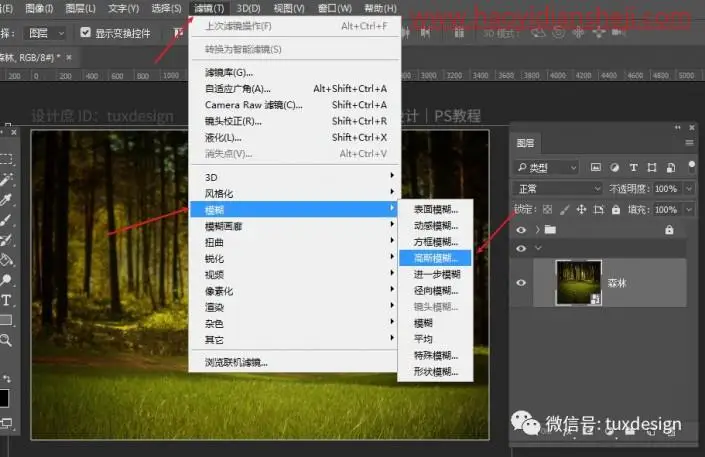The height and width of the screenshot is (457, 705).
Task: Toggle lock transparent pixels
Action: [x=547, y=209]
